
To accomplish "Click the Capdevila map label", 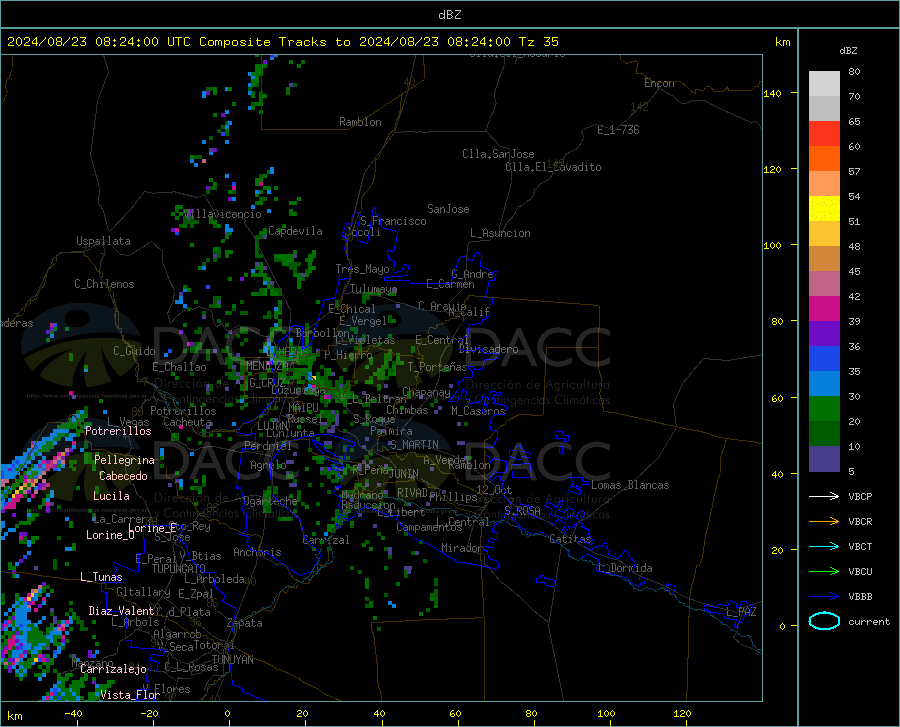I will (x=295, y=231).
